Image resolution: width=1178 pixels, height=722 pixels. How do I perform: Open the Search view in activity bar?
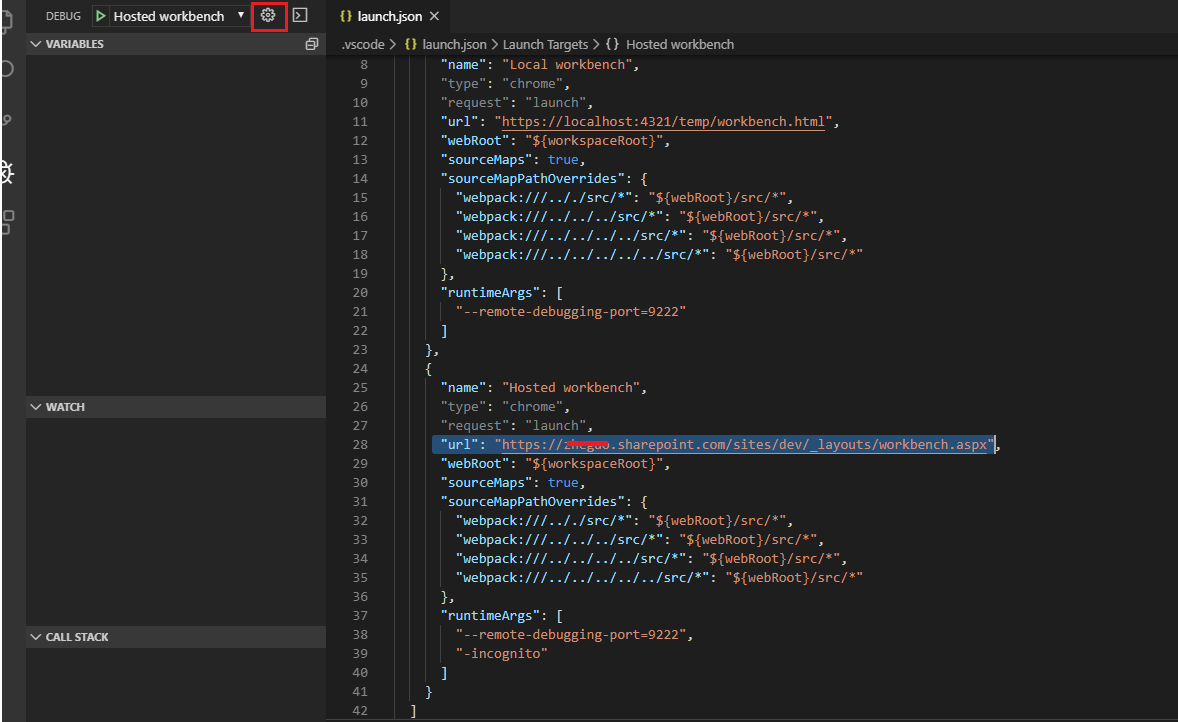tap(6, 69)
